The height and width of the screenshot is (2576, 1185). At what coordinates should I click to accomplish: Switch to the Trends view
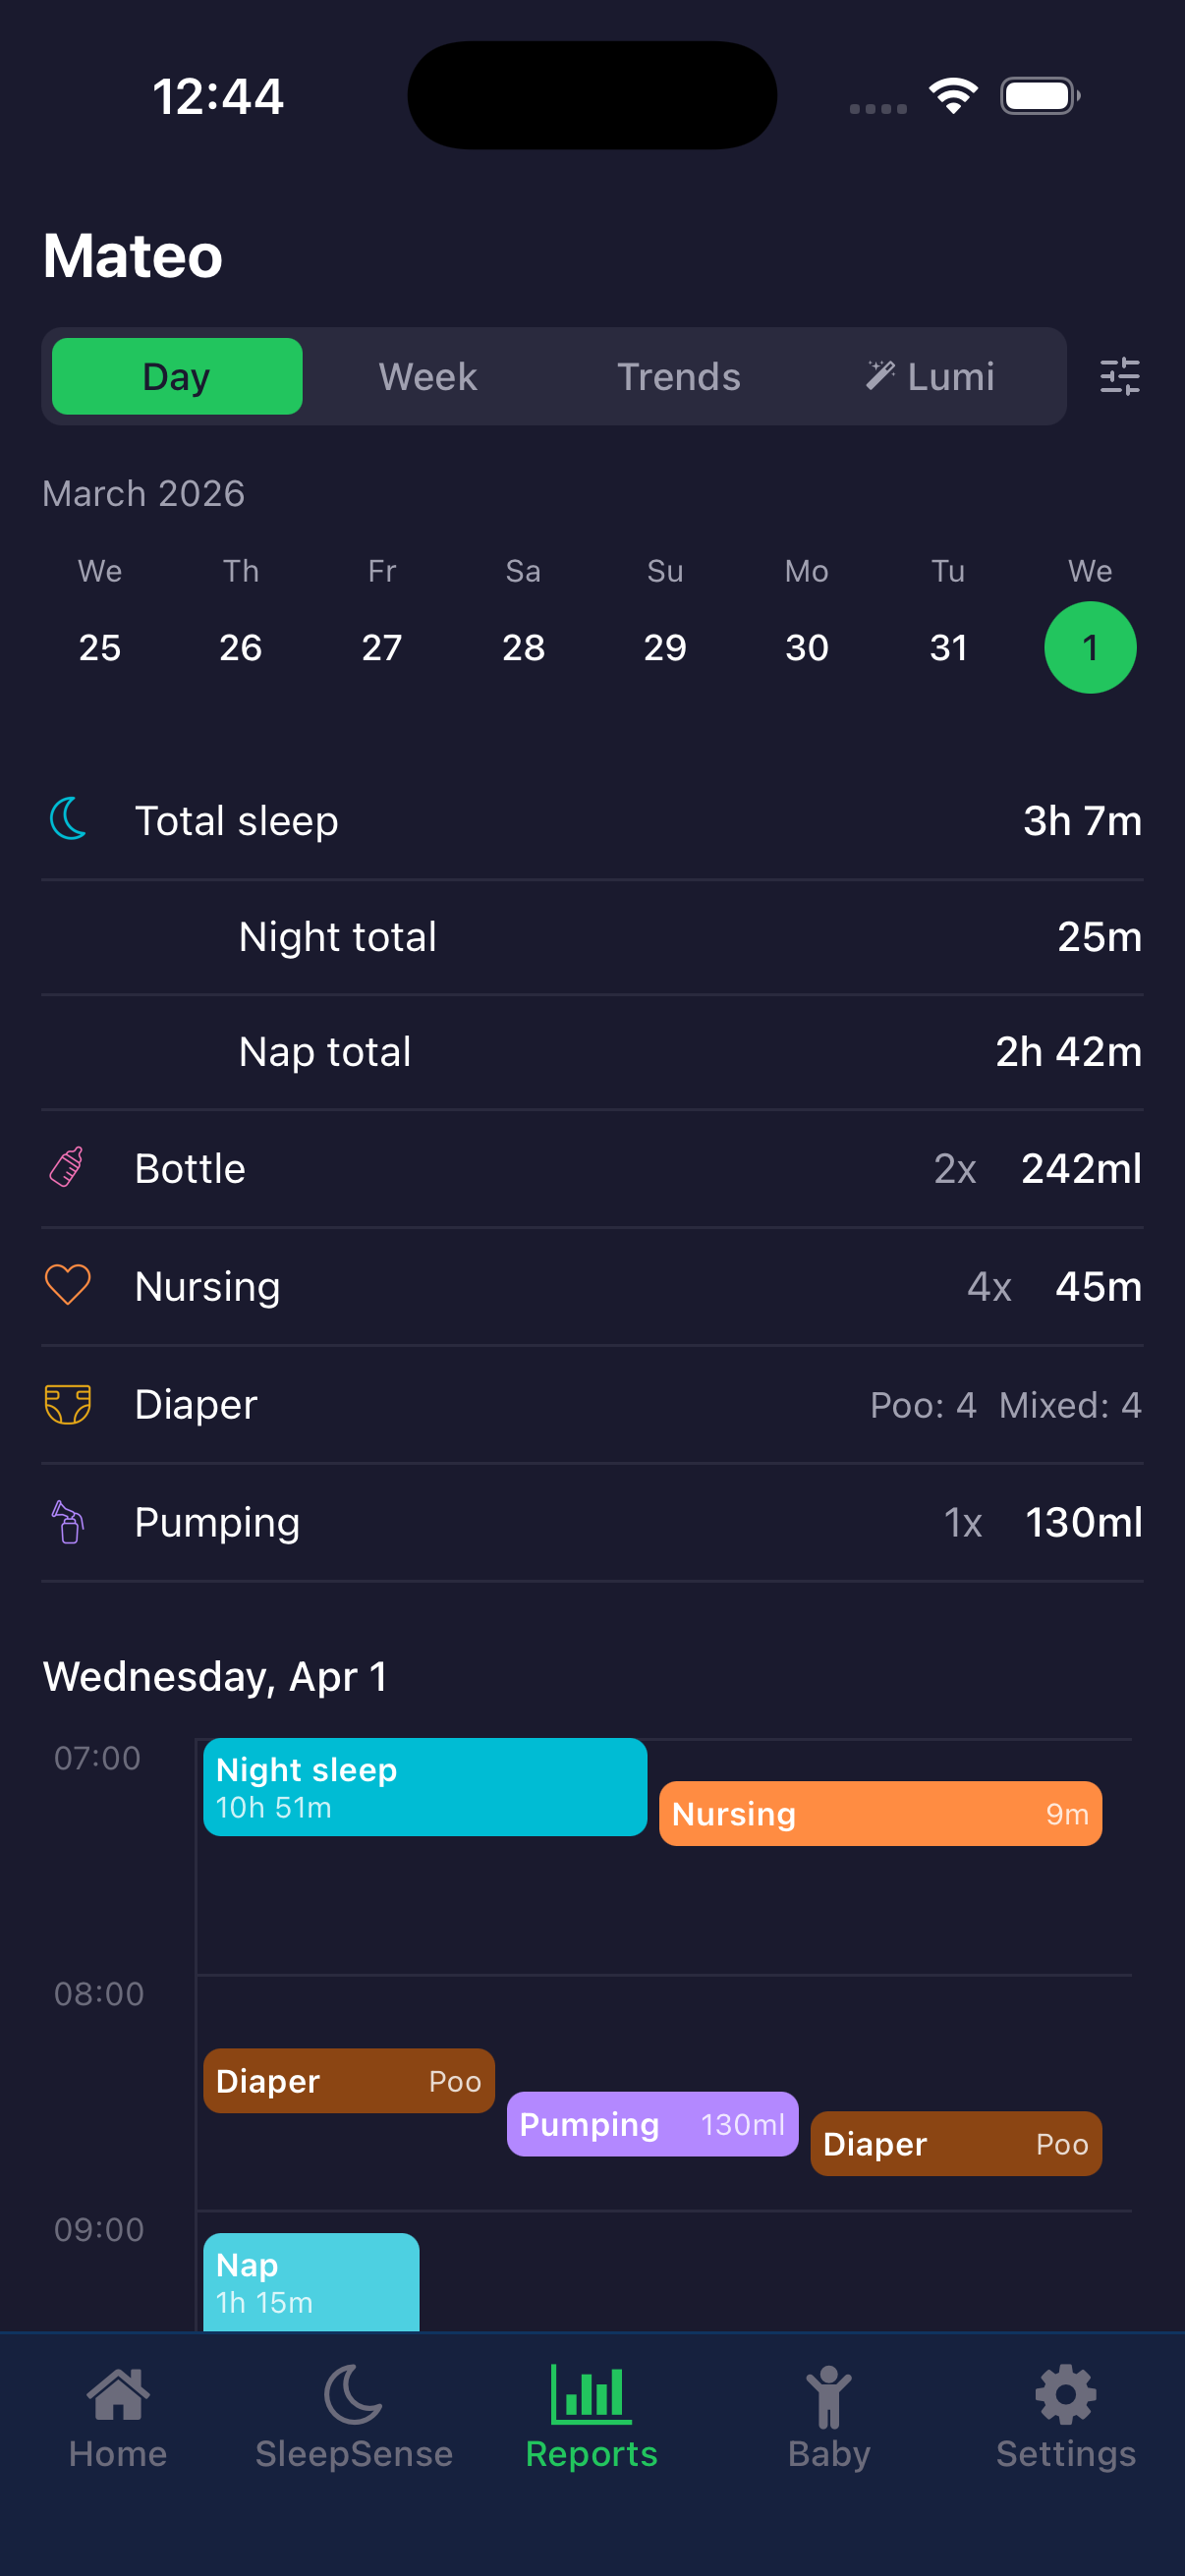coord(678,376)
